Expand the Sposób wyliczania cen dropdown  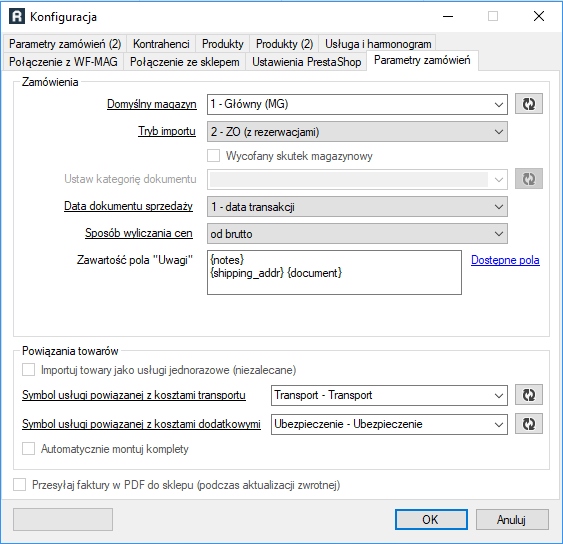click(x=357, y=234)
